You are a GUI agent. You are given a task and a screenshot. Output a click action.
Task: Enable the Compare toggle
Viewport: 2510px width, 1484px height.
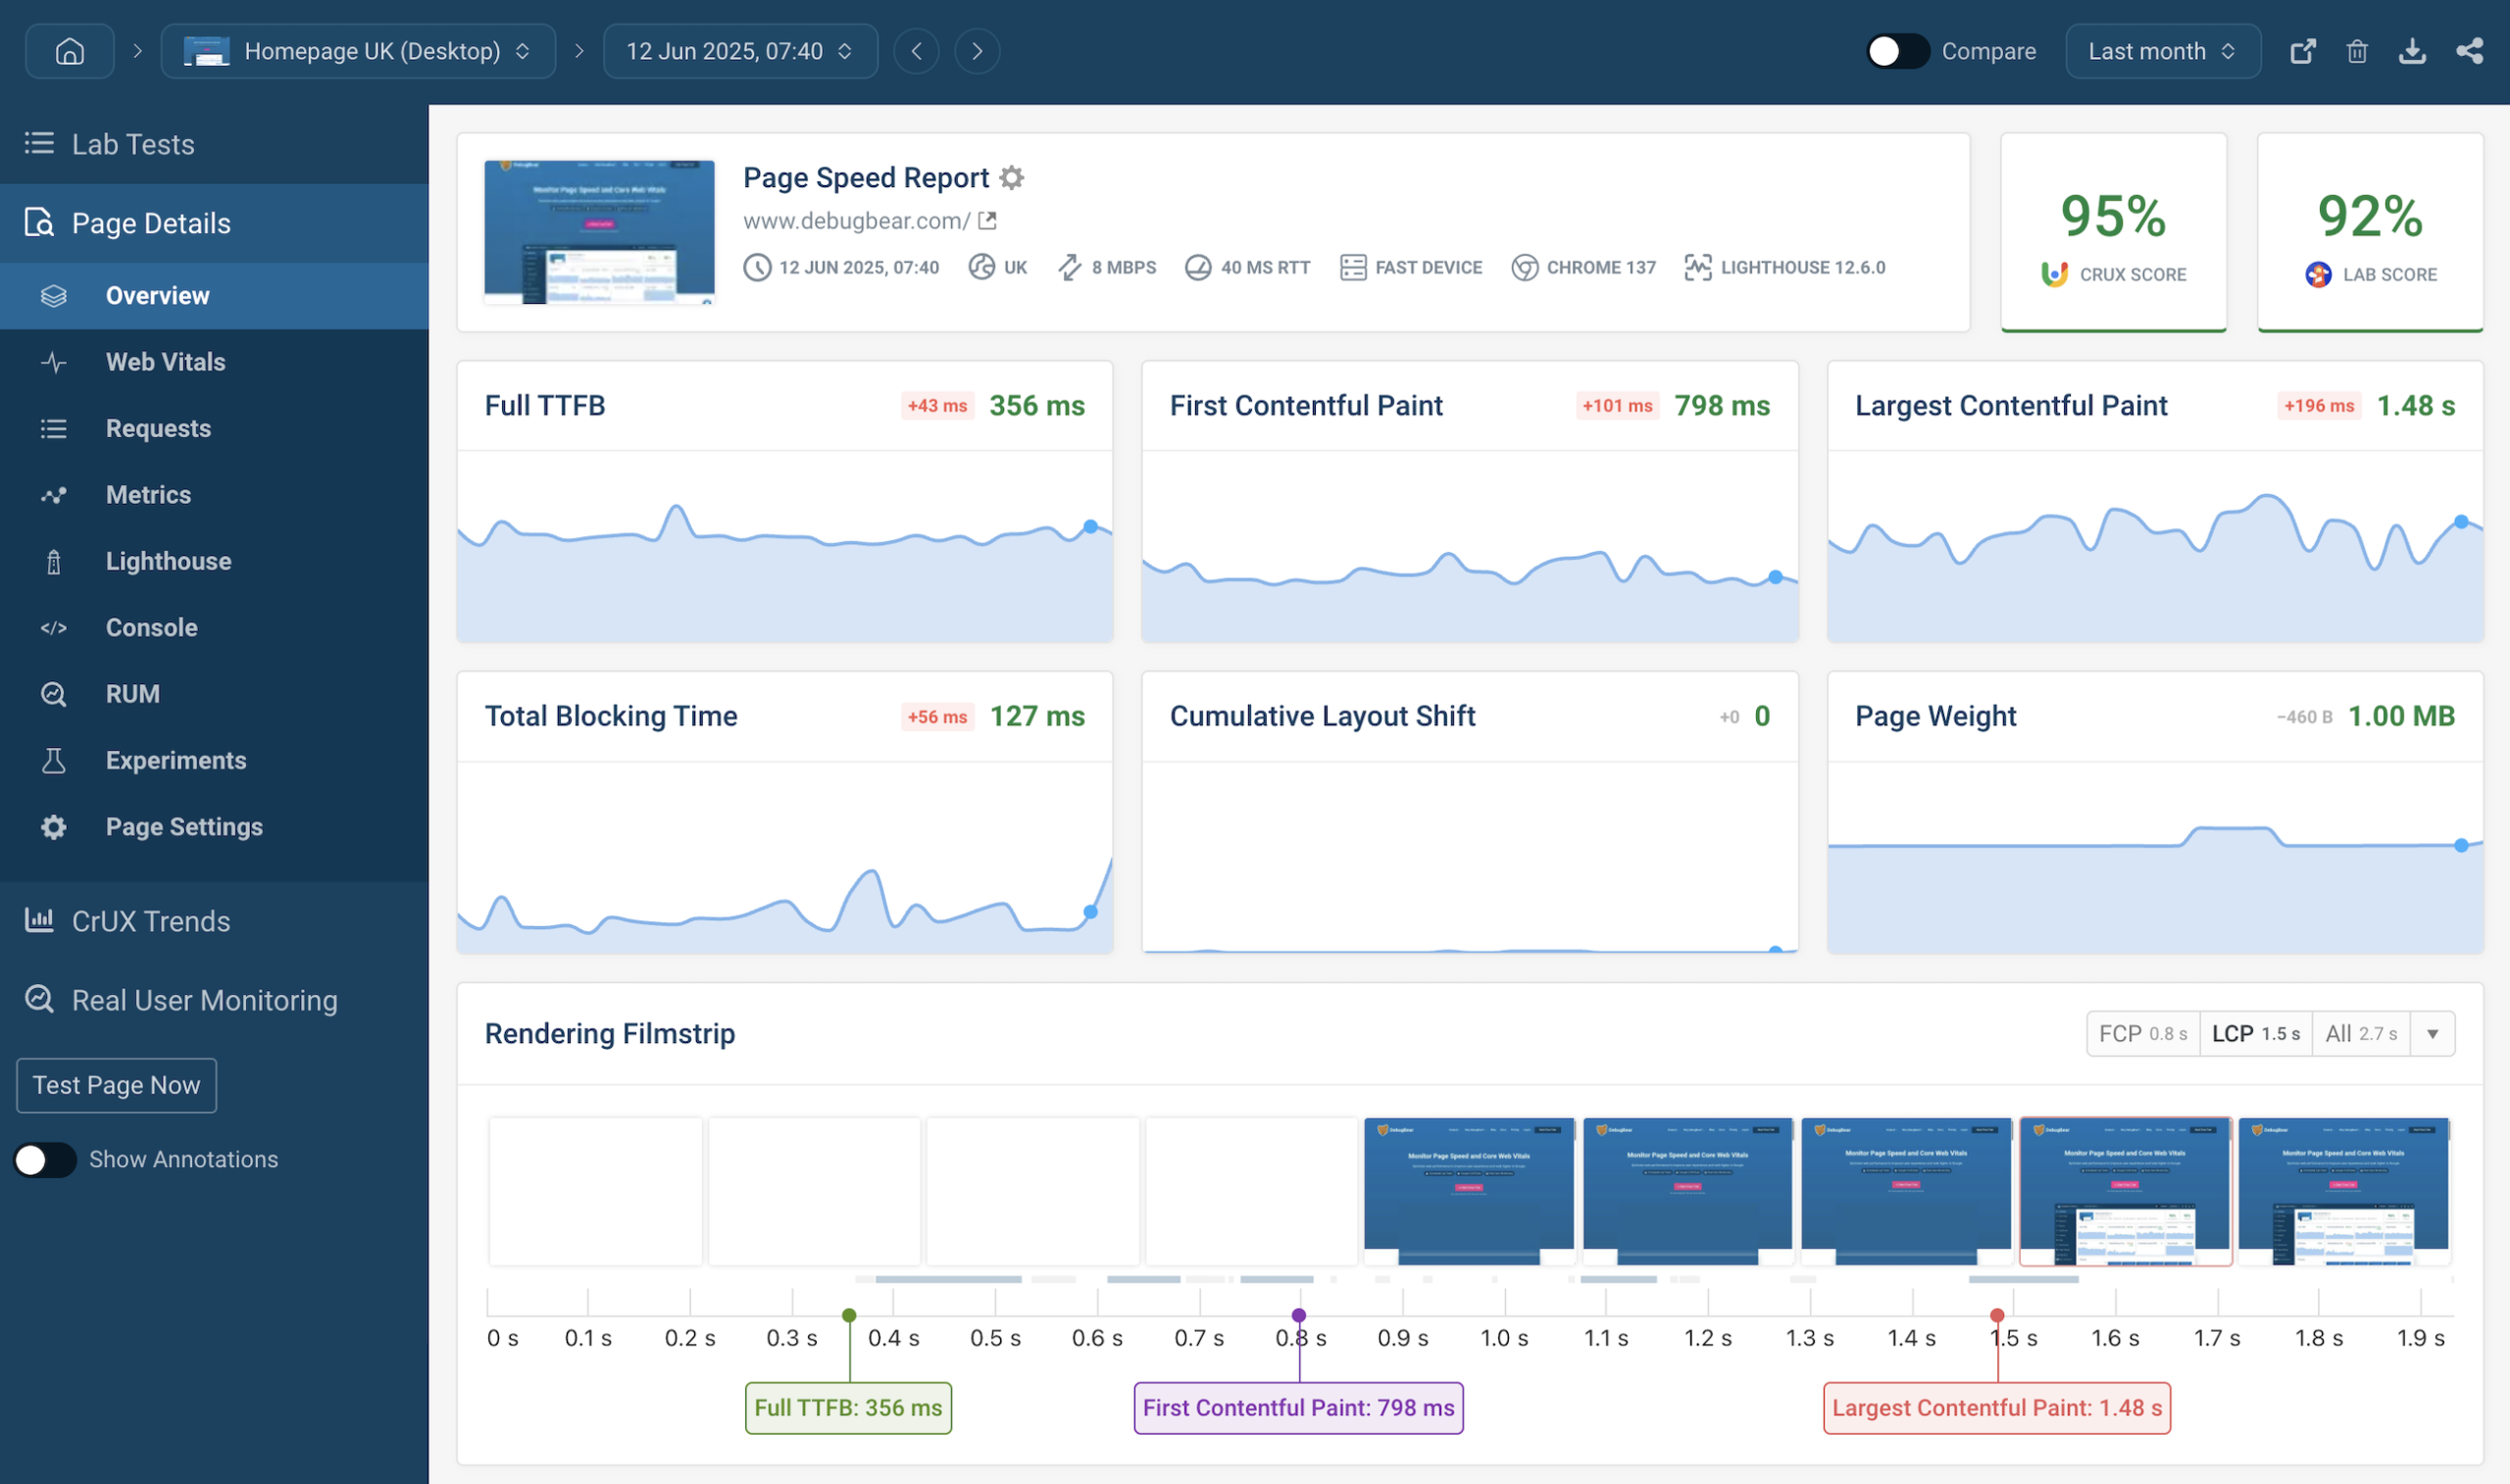coord(1897,50)
